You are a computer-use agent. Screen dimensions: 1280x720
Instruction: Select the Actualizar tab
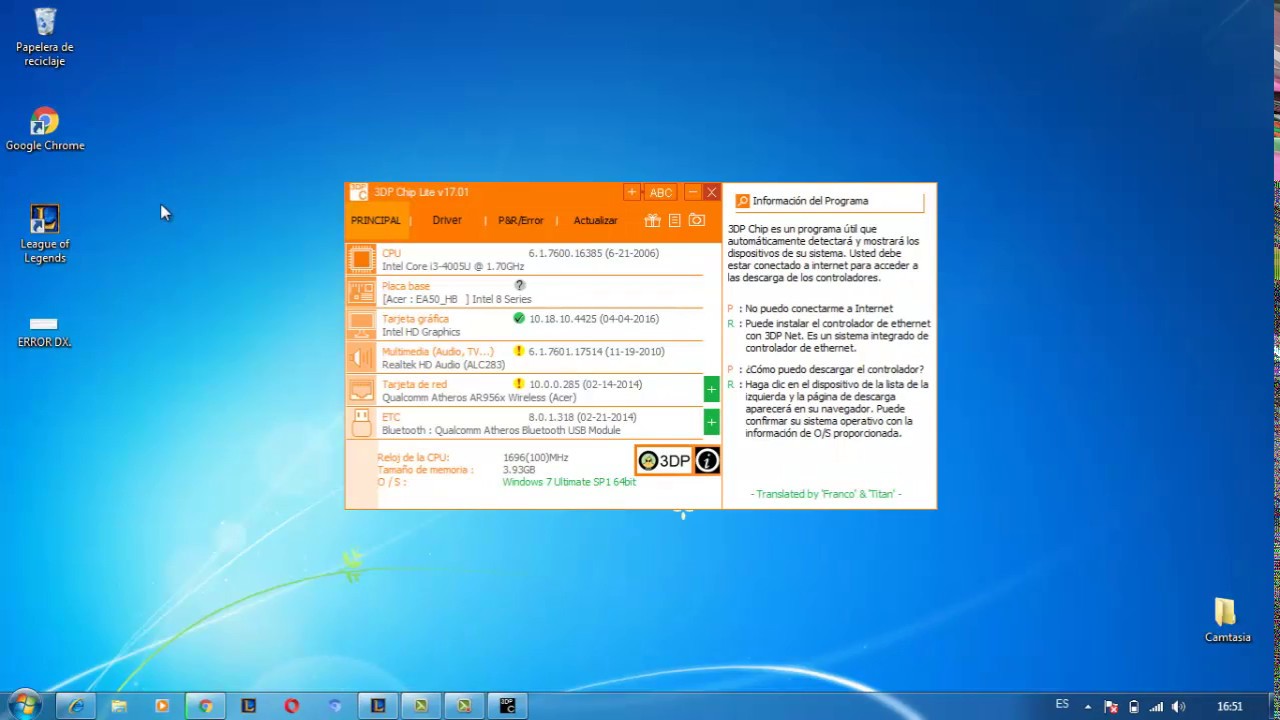[x=595, y=220]
